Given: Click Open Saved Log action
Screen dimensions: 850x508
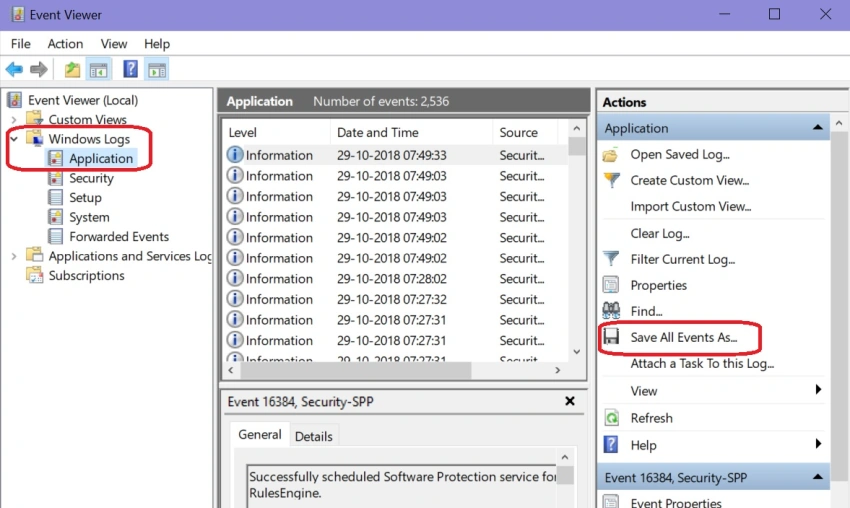Looking at the screenshot, I should (680, 155).
